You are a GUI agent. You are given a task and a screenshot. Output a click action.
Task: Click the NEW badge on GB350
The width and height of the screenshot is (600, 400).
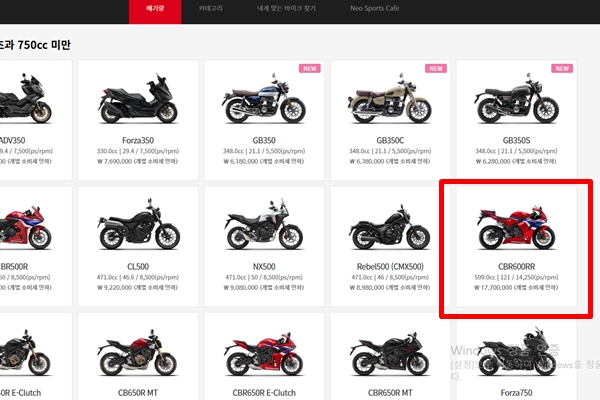coord(309,69)
